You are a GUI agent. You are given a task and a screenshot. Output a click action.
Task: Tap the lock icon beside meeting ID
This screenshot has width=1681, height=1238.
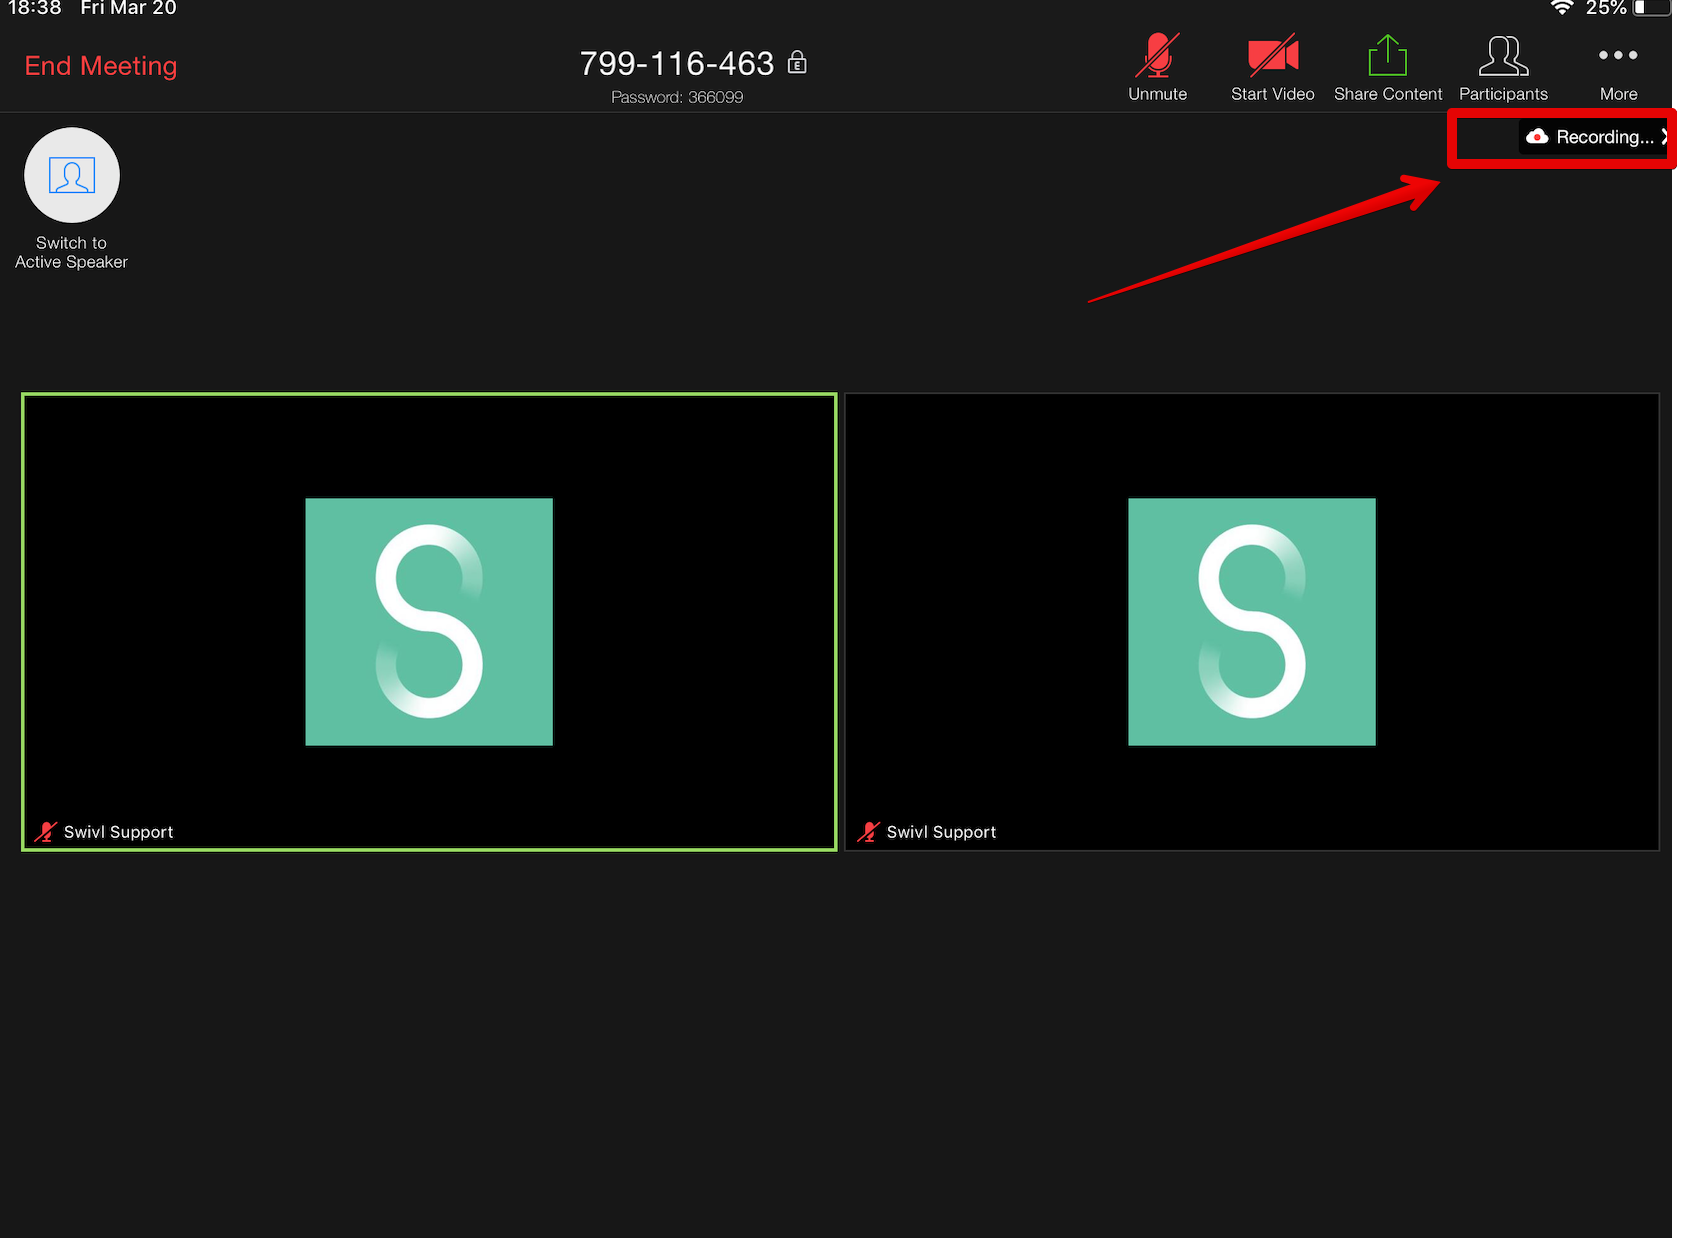click(x=797, y=63)
